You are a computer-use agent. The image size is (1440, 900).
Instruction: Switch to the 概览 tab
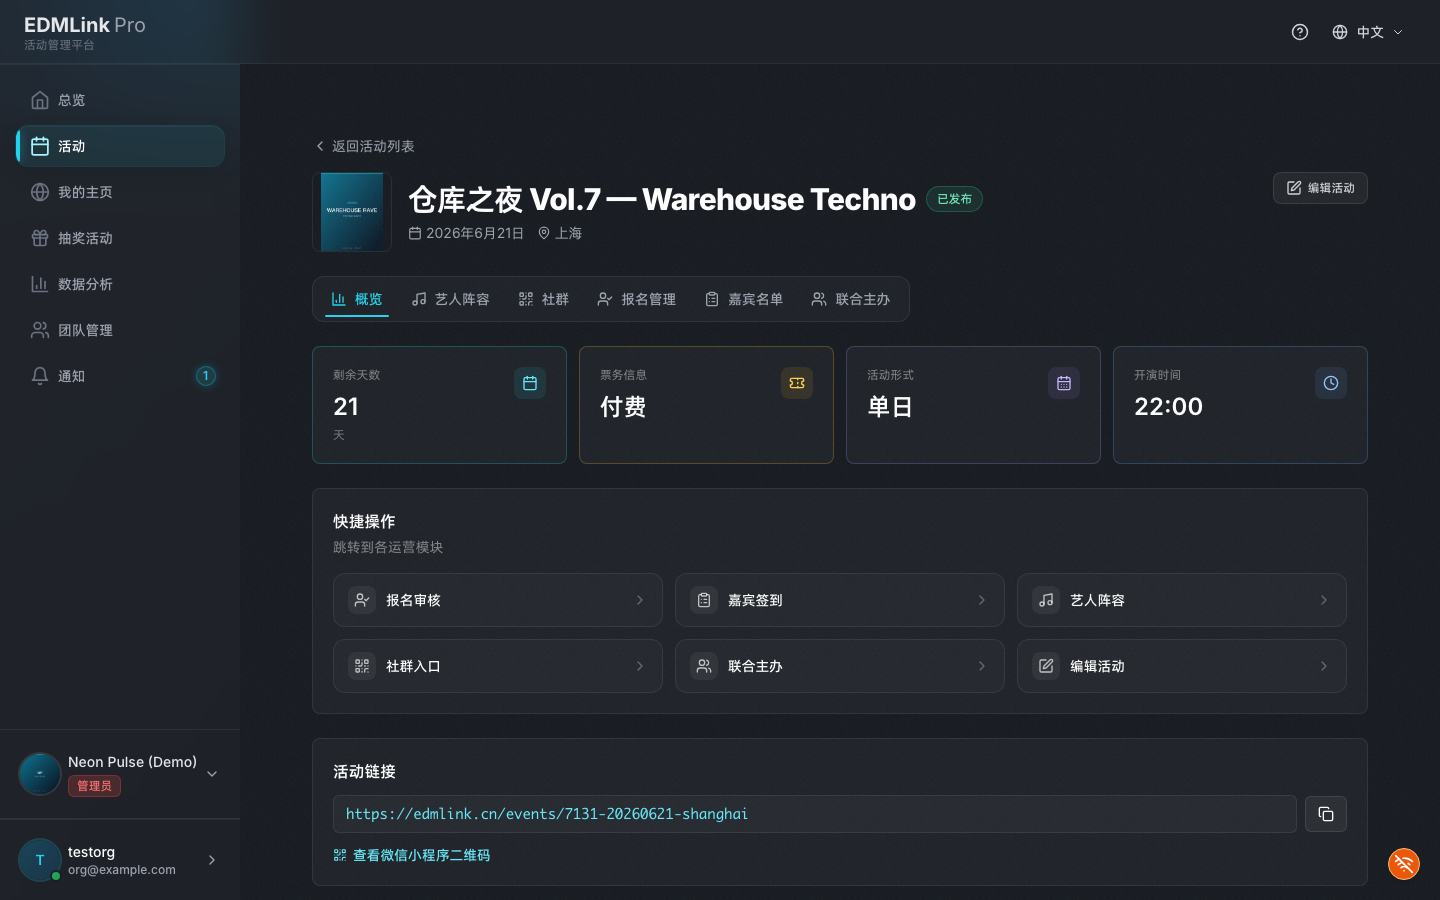pos(357,299)
